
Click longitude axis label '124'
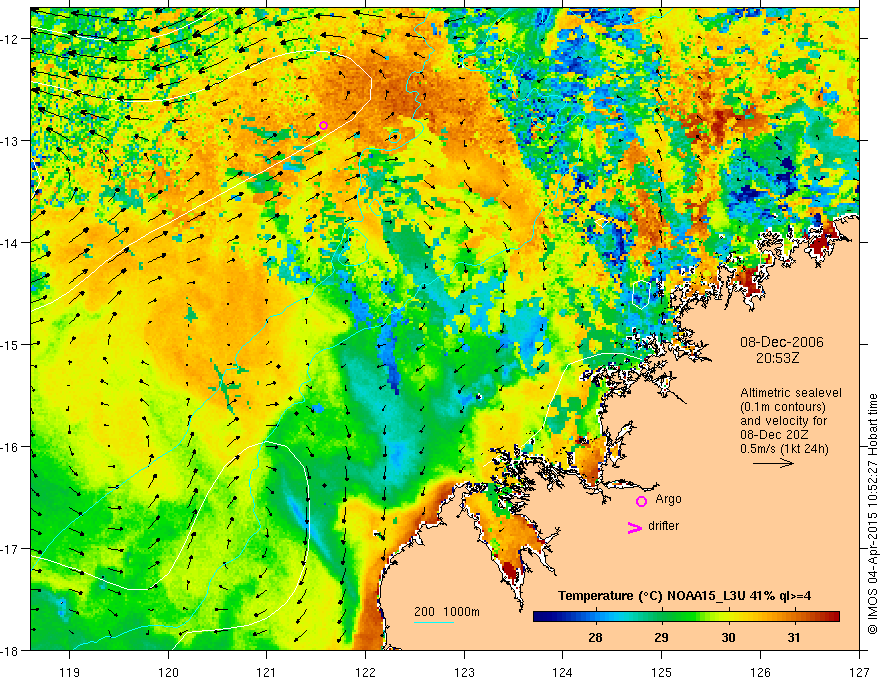[x=563, y=672]
